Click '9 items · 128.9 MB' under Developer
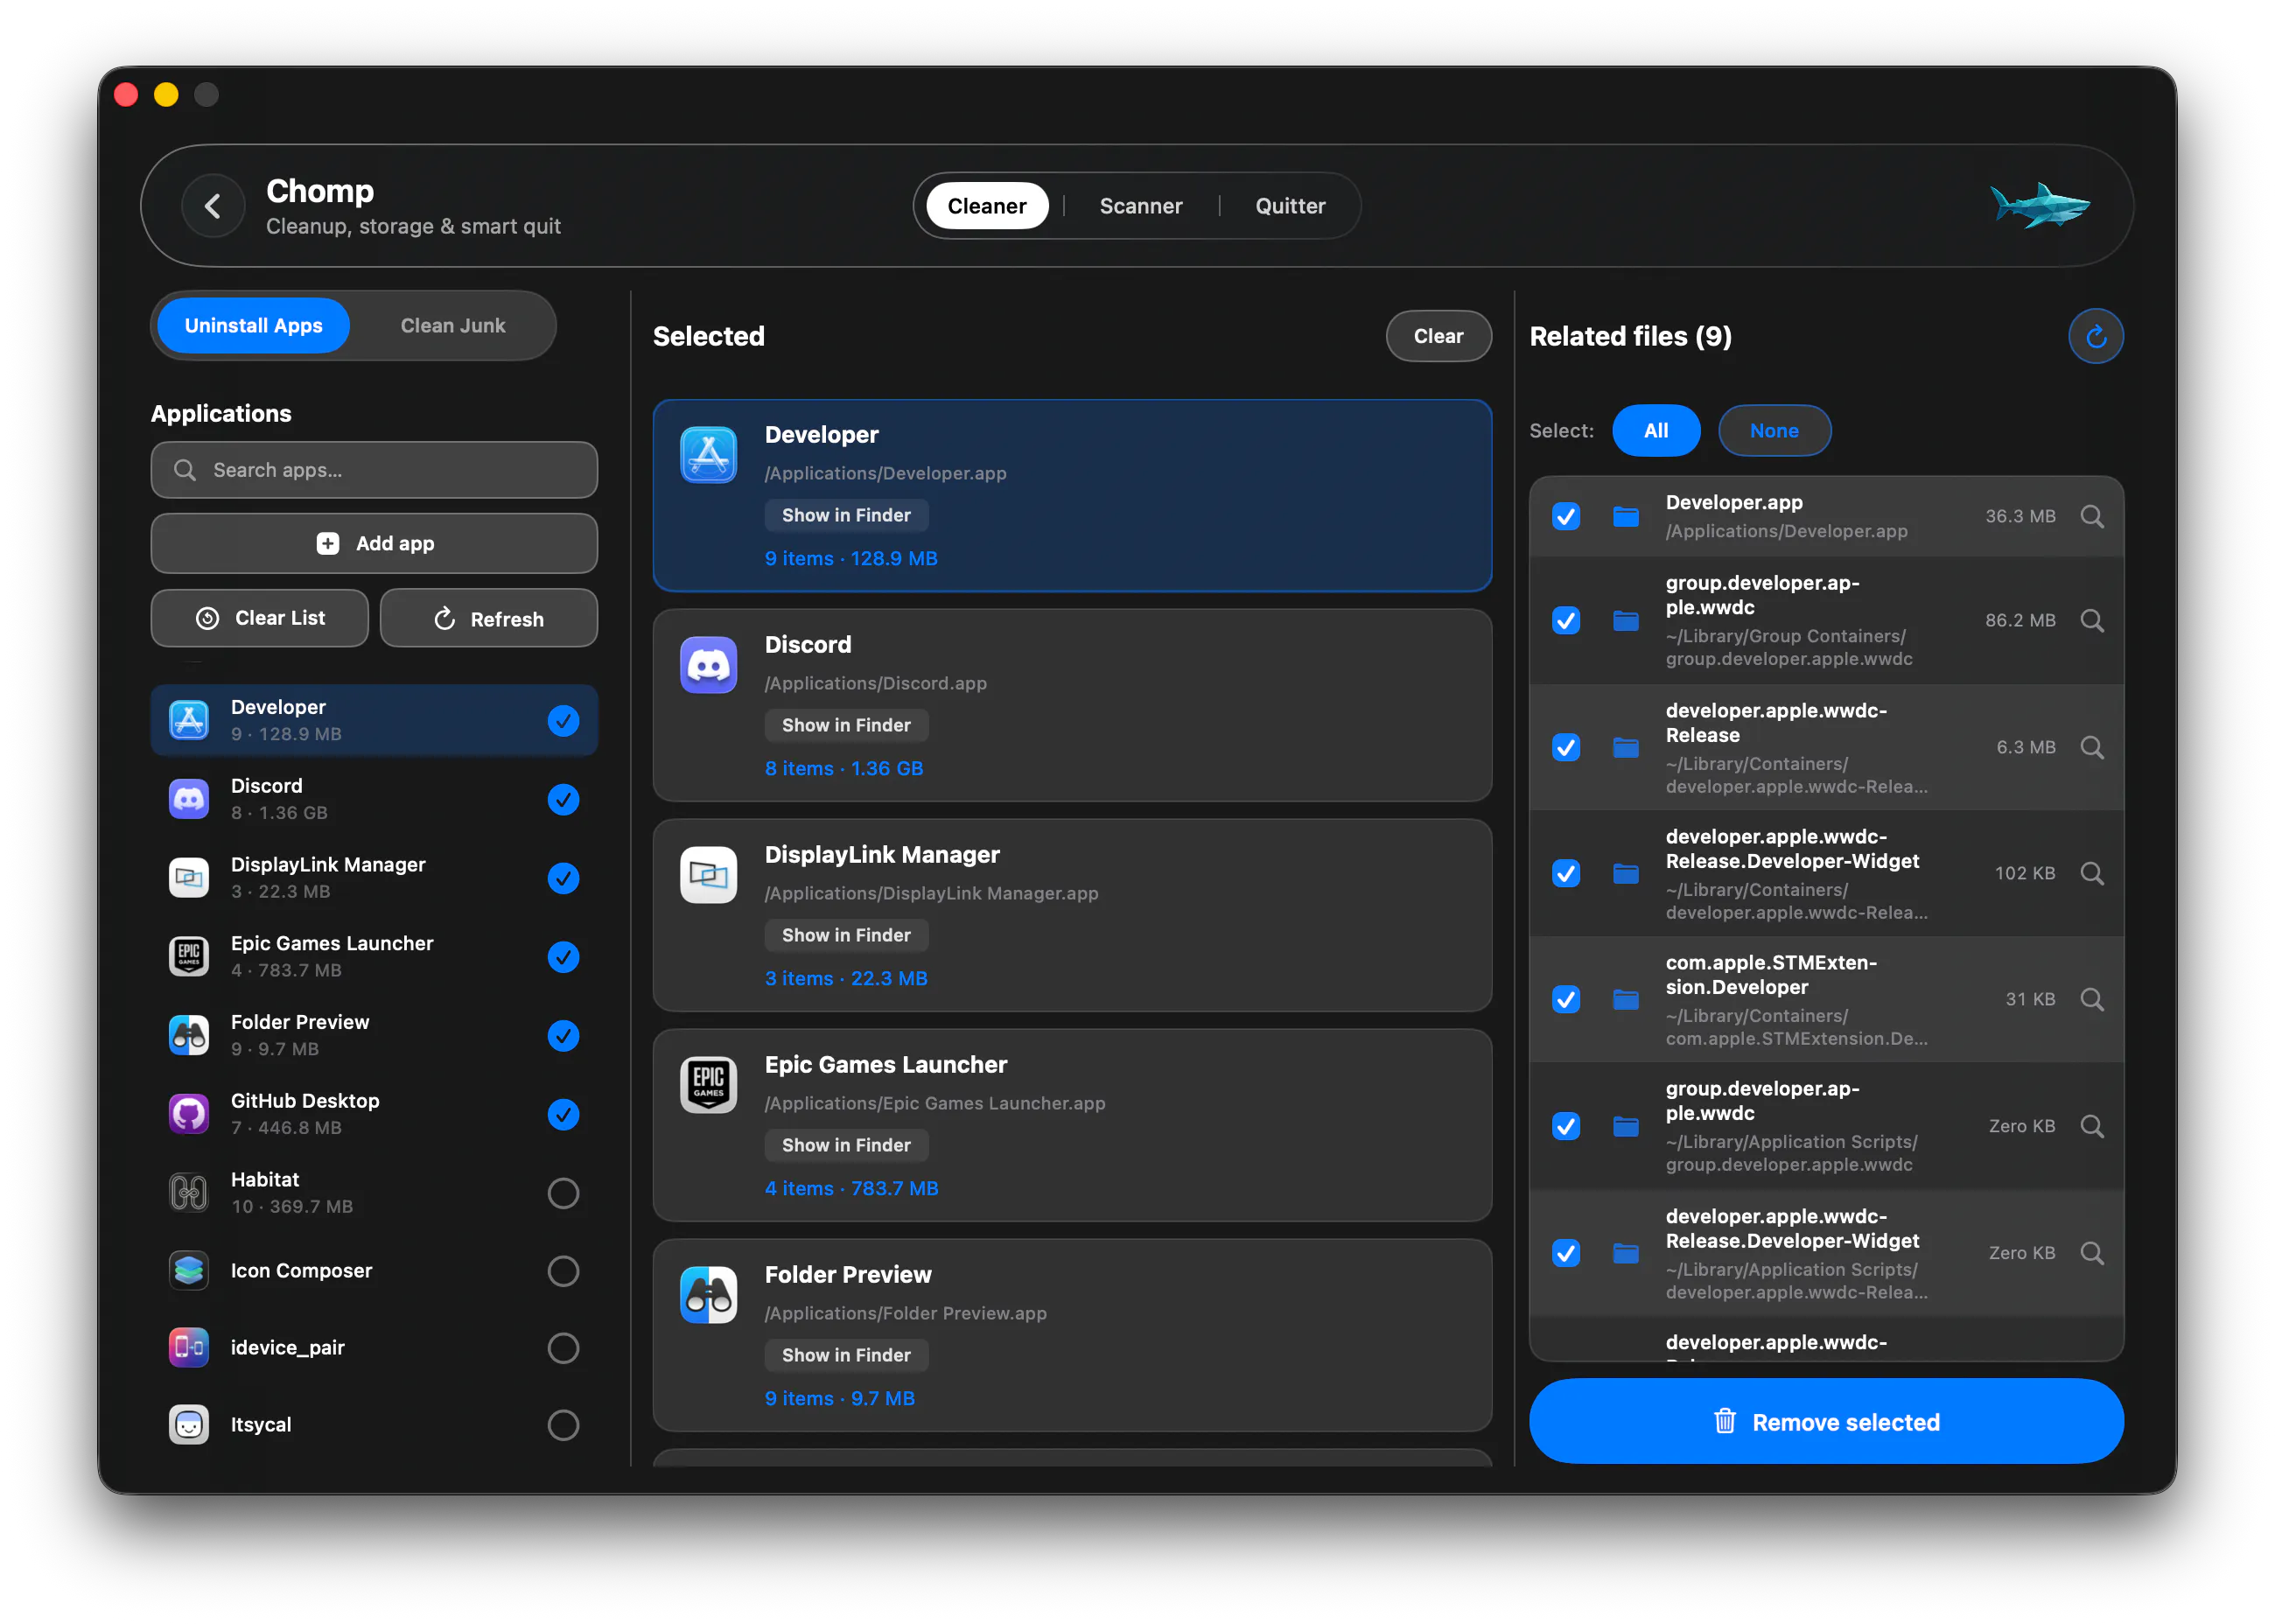Viewport: 2275px width, 1624px height. [x=851, y=558]
